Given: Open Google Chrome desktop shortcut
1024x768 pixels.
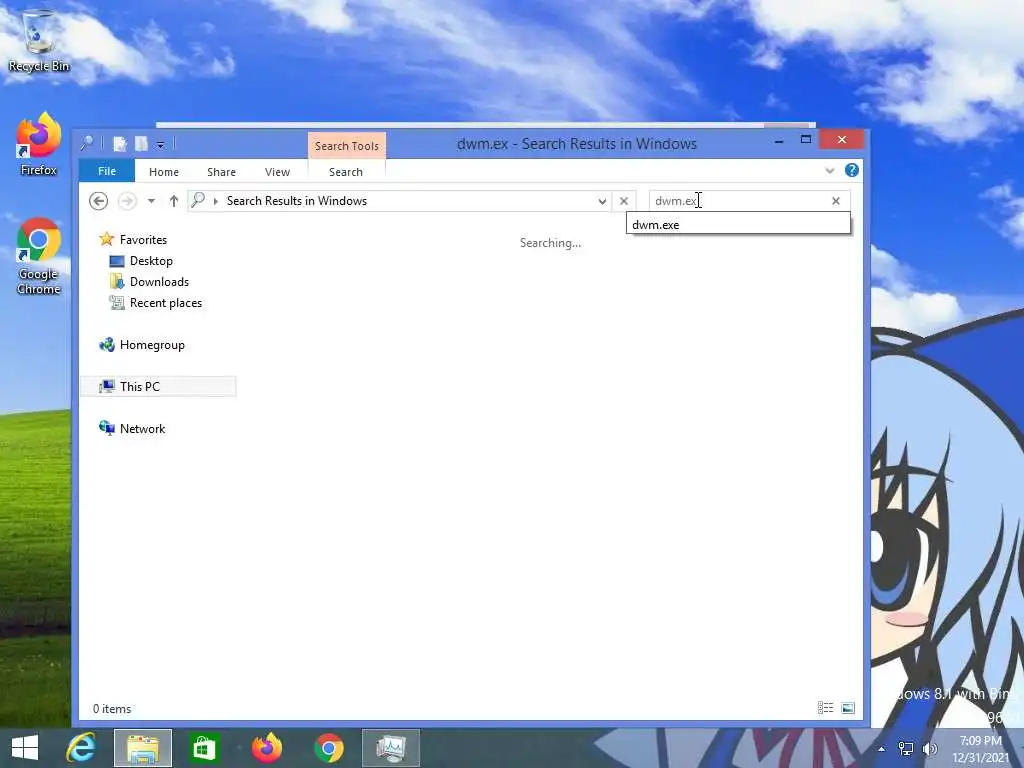Looking at the screenshot, I should (x=39, y=256).
